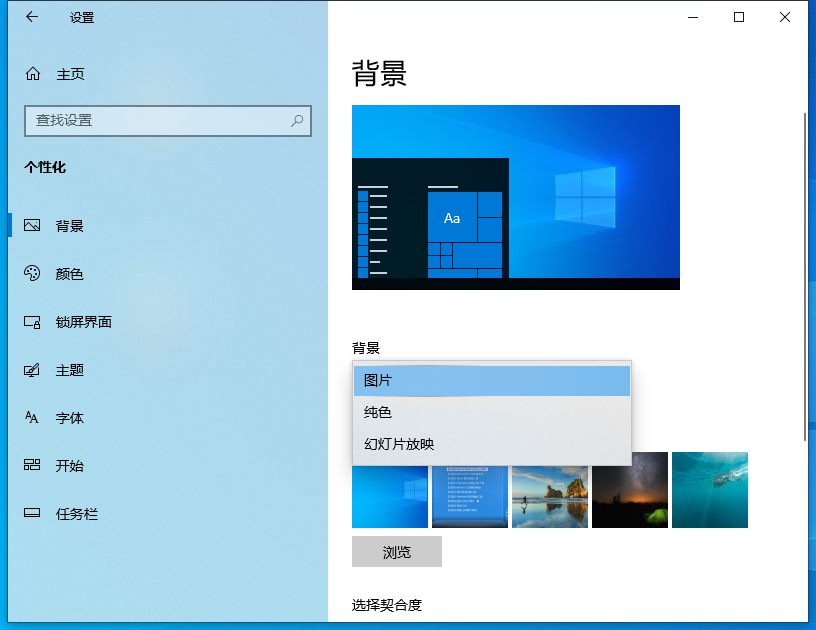Select 图片 in the background dropdown list
816x630 pixels.
point(491,381)
